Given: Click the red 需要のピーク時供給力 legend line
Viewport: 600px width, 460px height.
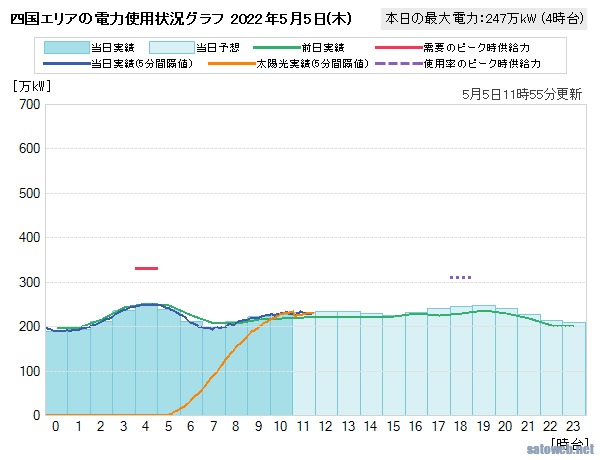Looking at the screenshot, I should pyautogui.click(x=396, y=47).
